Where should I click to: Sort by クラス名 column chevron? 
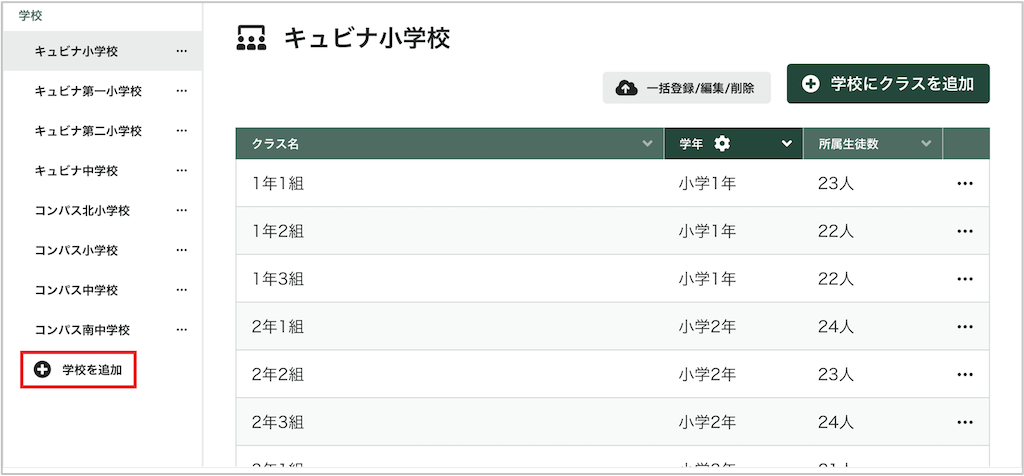647,144
